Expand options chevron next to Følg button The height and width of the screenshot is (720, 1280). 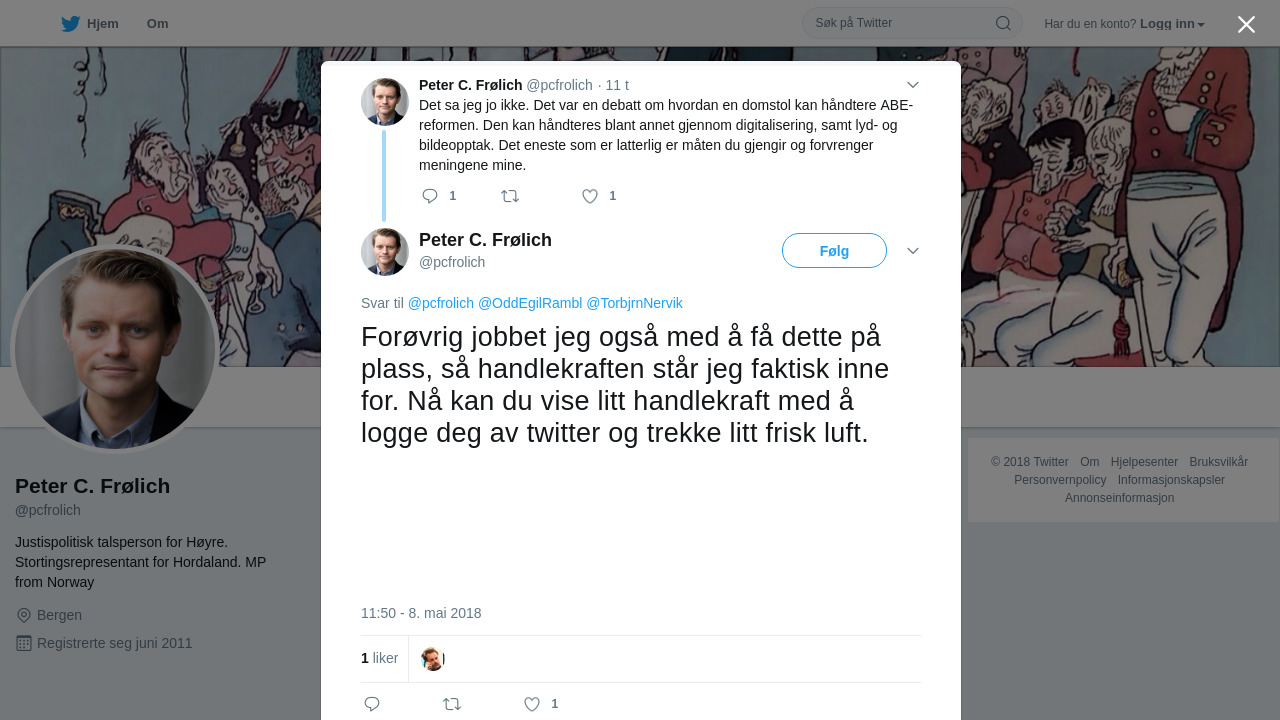pos(913,251)
